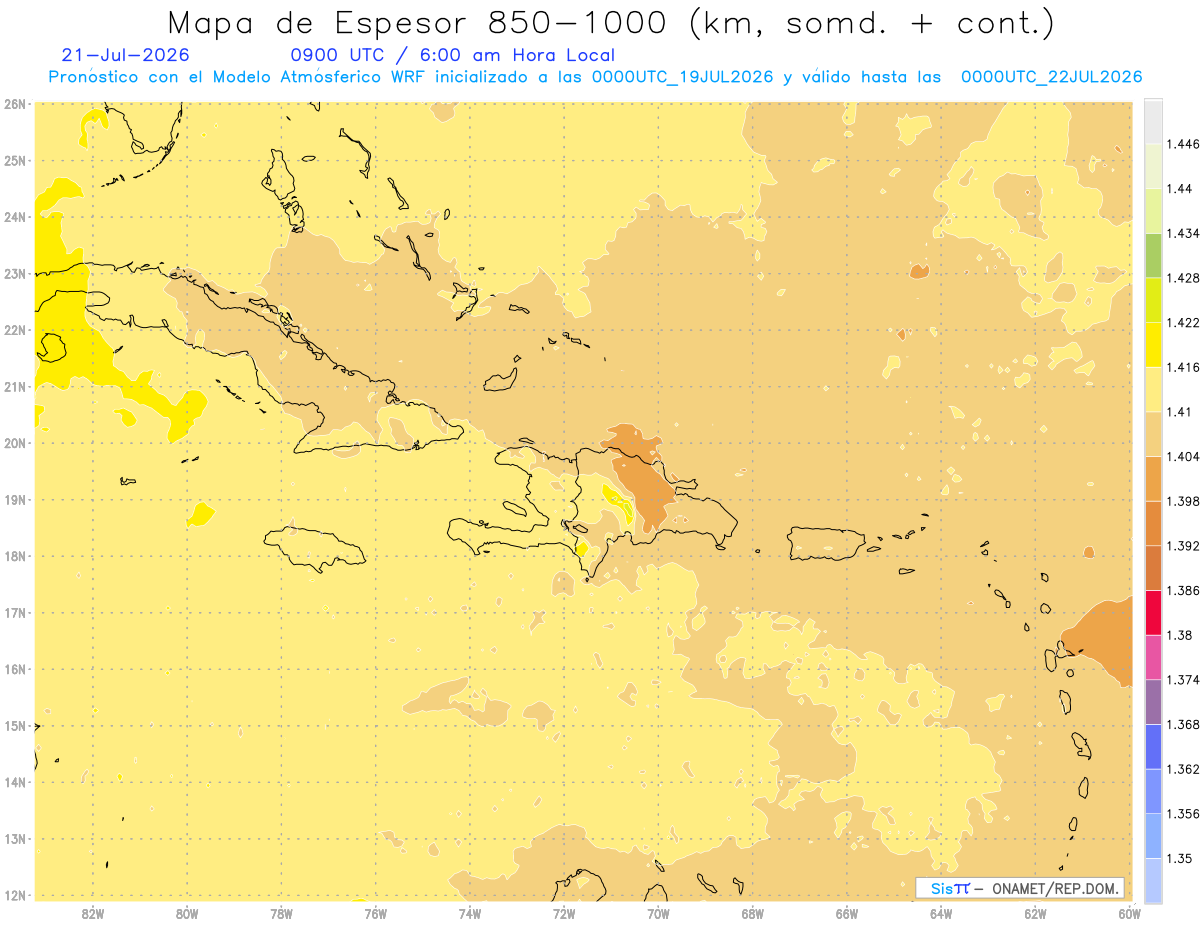Click the 19N latitude label
Screen dimensions: 1200x927
click(14, 500)
